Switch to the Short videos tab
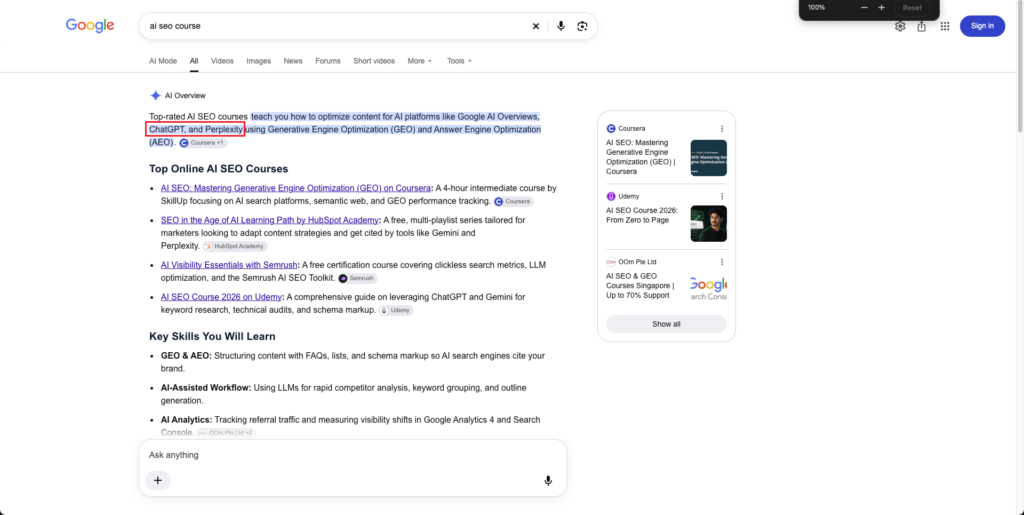The height and width of the screenshot is (515, 1024). point(374,61)
